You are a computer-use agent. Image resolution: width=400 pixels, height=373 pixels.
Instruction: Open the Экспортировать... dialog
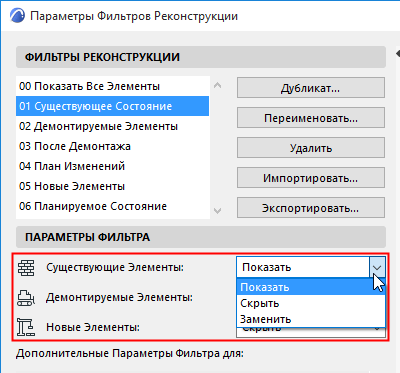[x=311, y=208]
